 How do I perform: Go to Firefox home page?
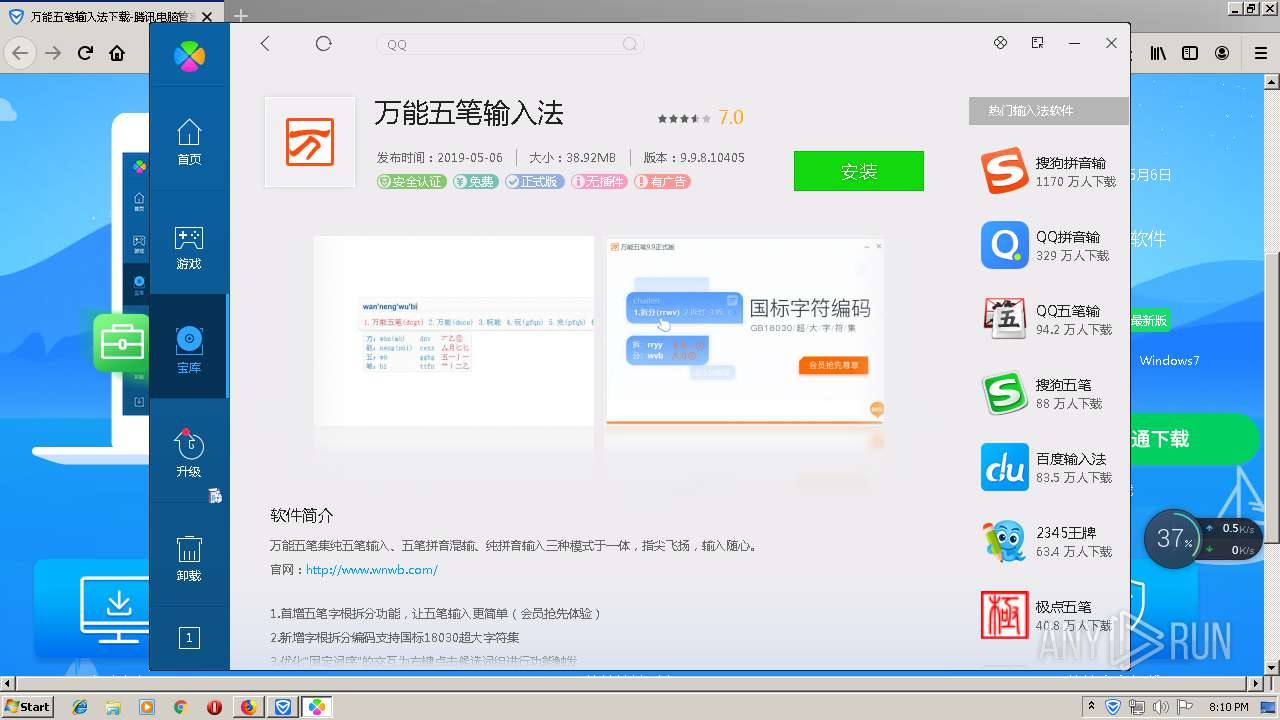(117, 53)
